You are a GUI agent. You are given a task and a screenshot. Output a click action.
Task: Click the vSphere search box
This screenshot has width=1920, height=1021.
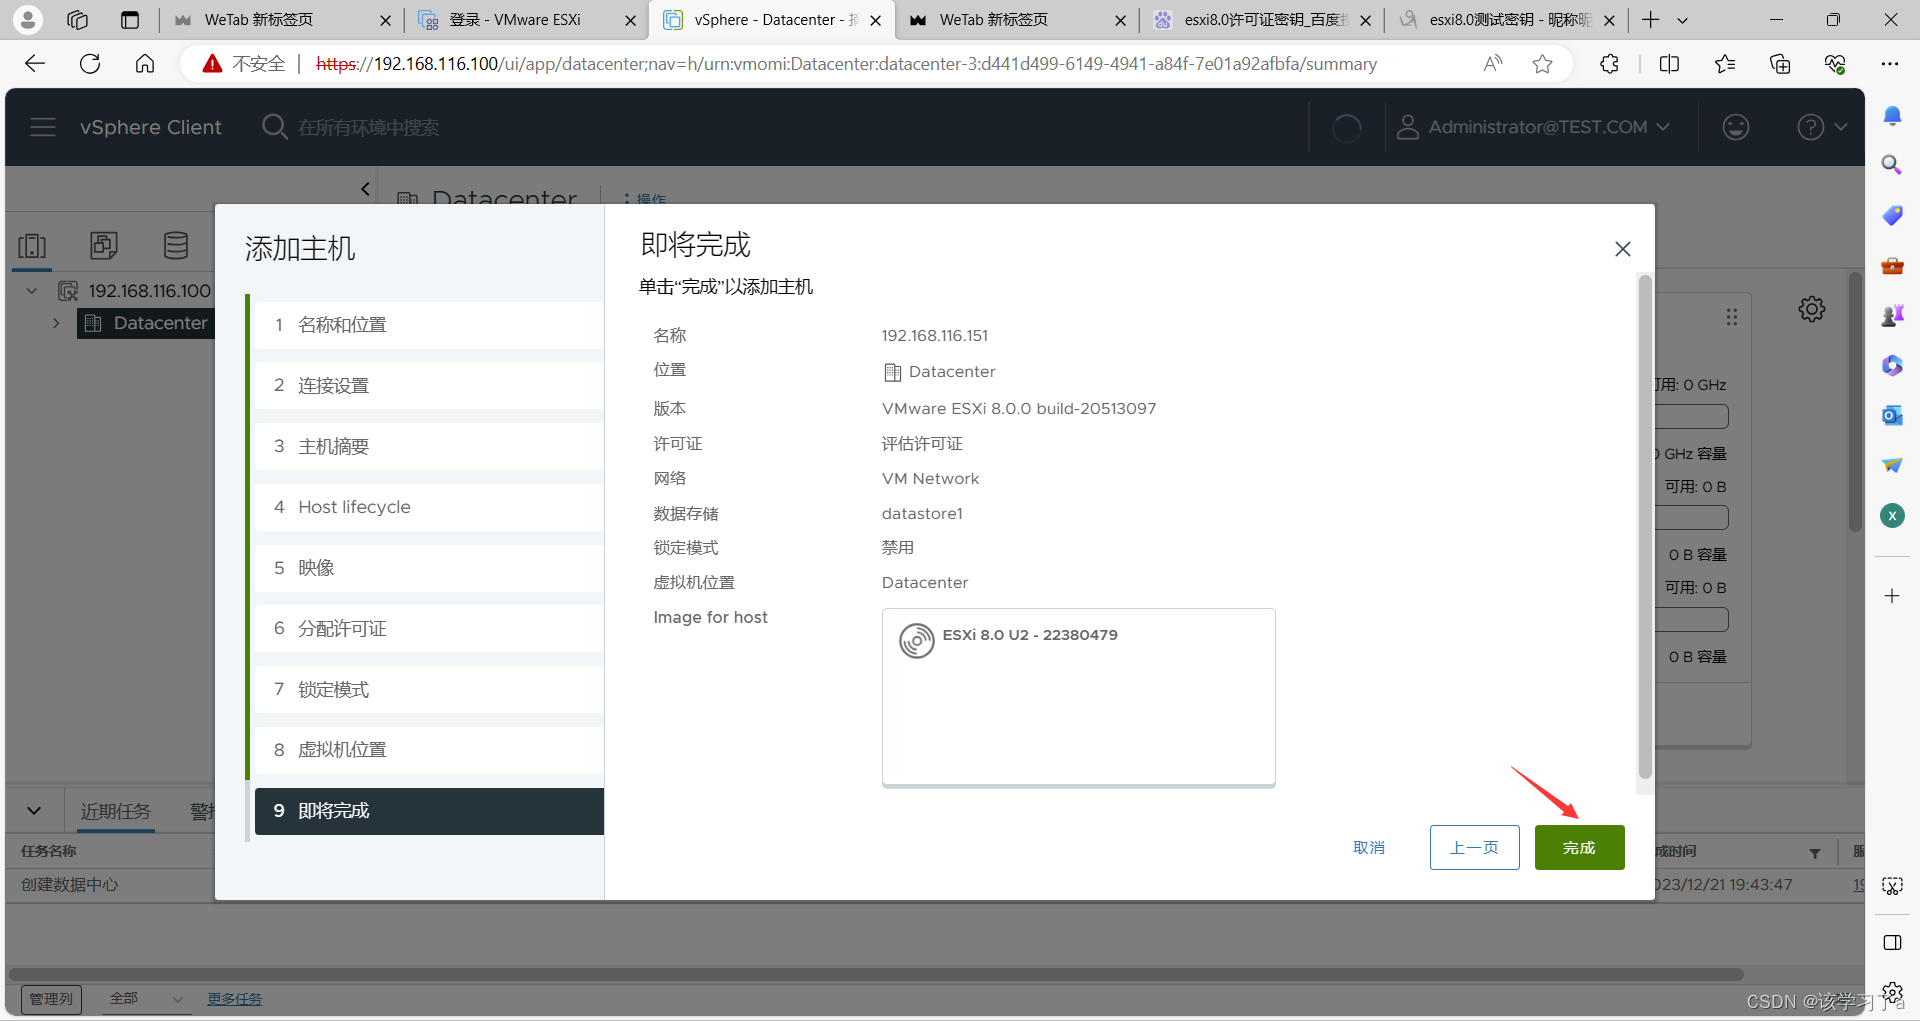368,127
